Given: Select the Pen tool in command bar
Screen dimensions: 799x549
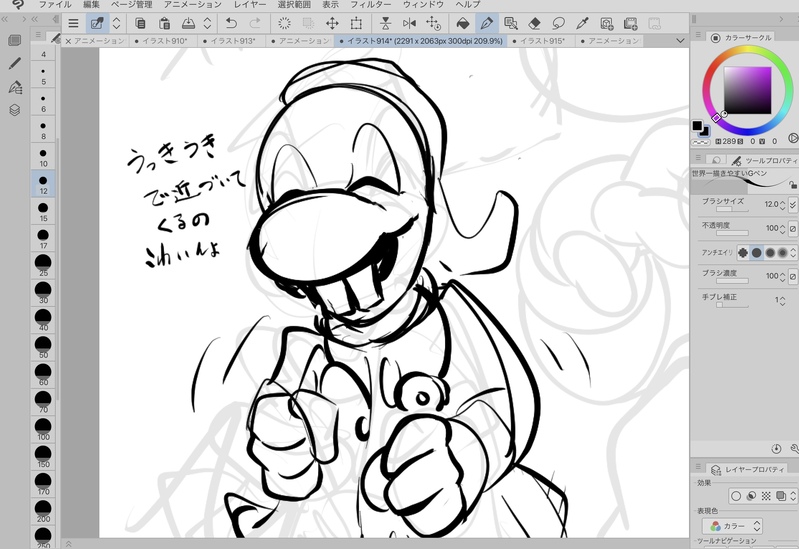Looking at the screenshot, I should coord(487,23).
